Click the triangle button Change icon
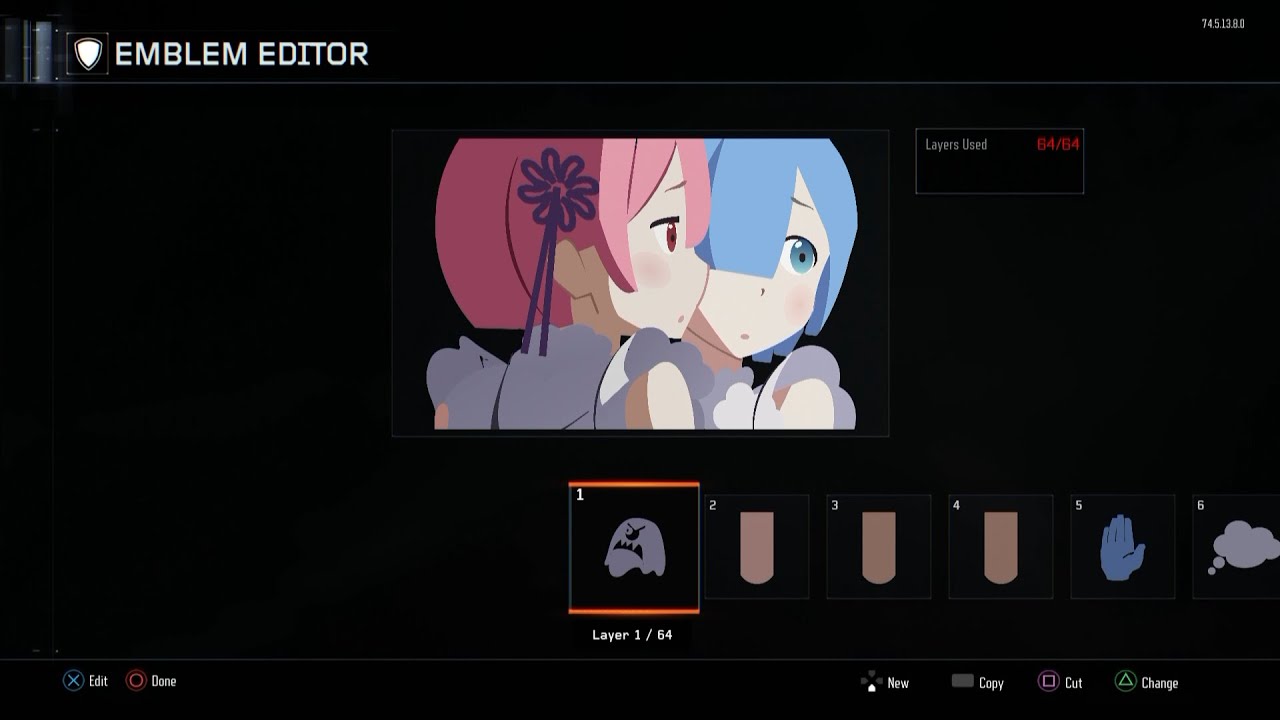The height and width of the screenshot is (720, 1280). [1125, 682]
